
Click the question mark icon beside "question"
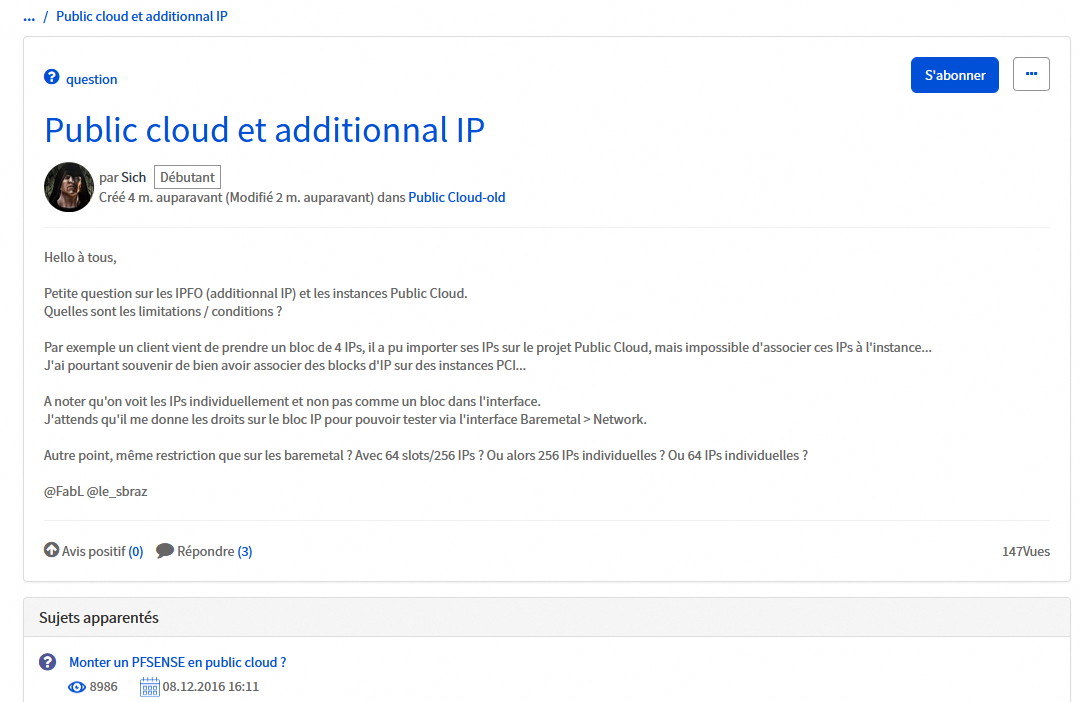[52, 78]
